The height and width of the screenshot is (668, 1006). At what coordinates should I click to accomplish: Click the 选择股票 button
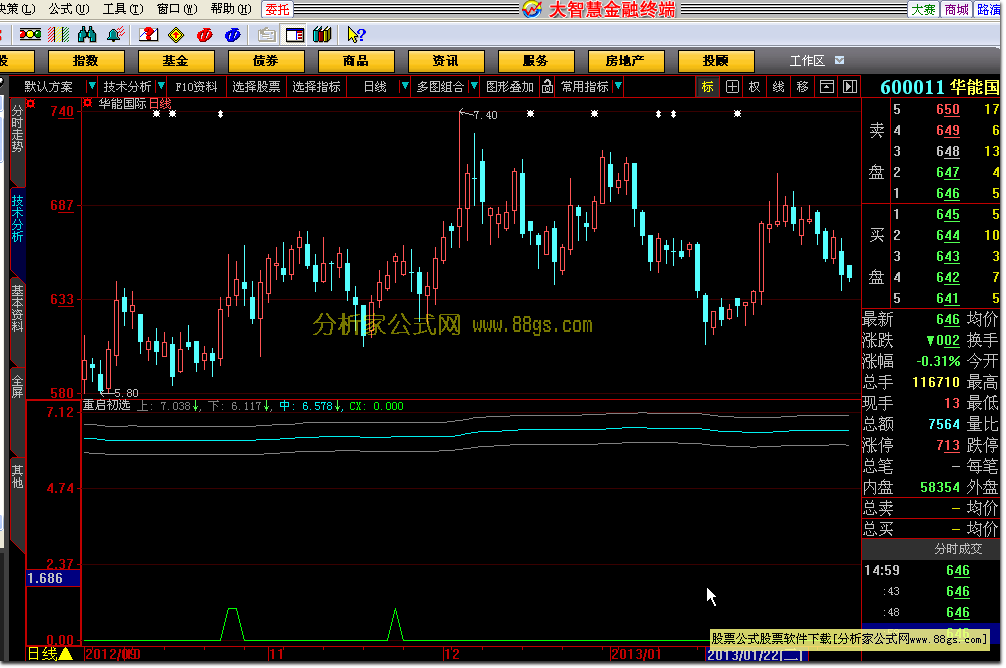pos(256,87)
